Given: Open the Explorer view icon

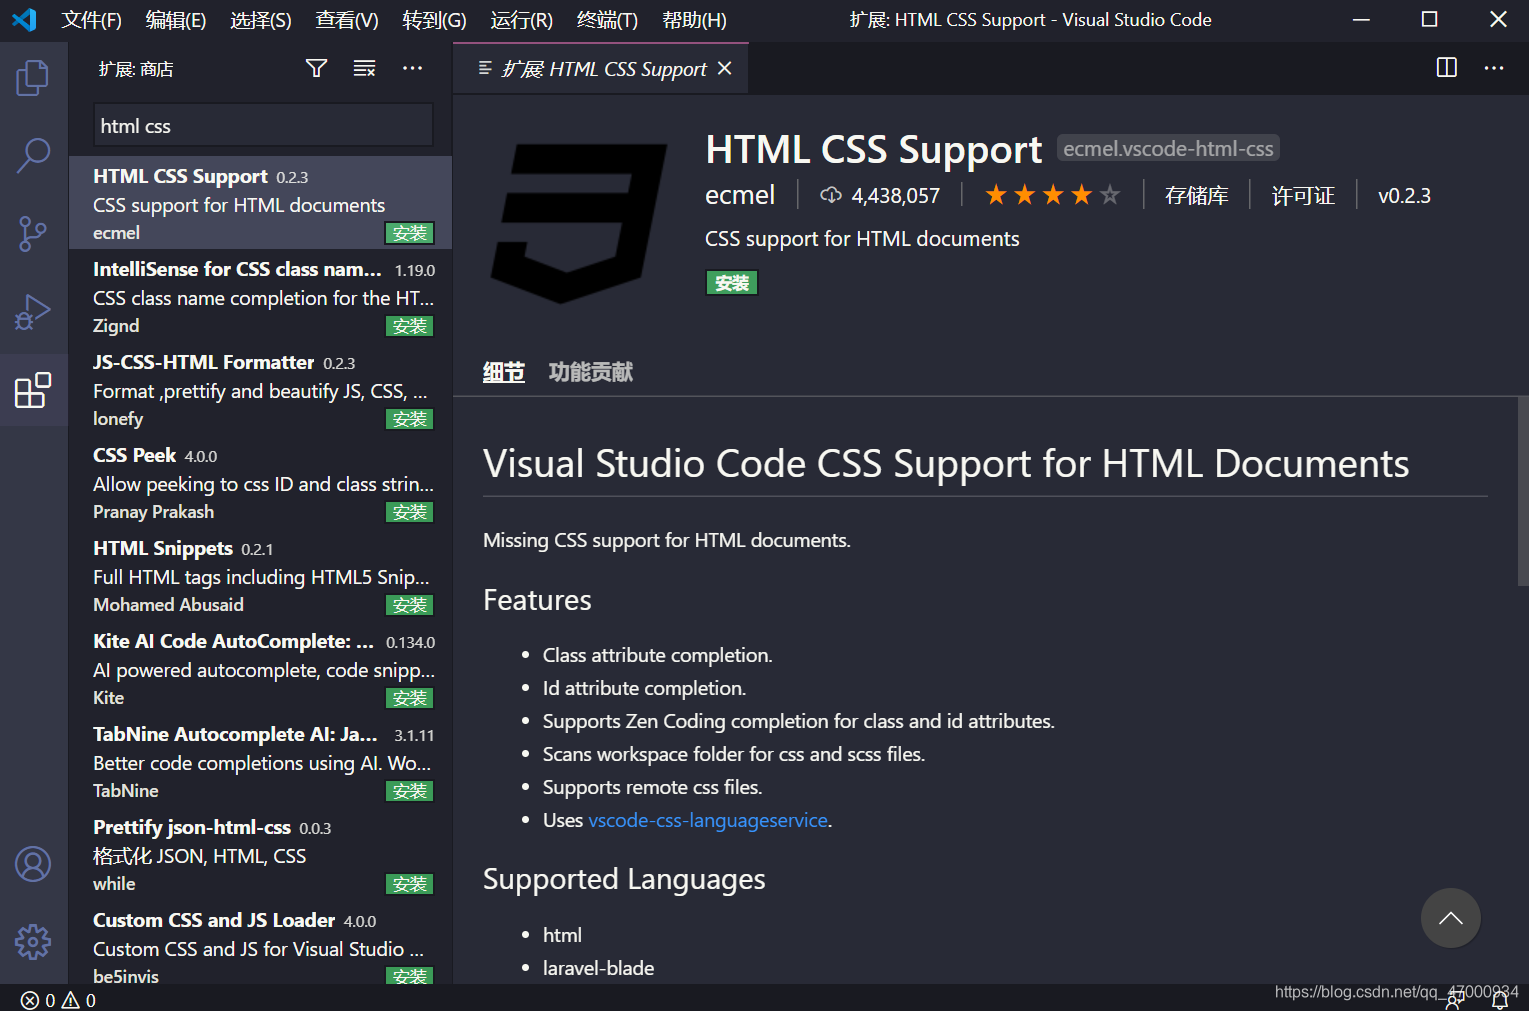Looking at the screenshot, I should pos(33,78).
